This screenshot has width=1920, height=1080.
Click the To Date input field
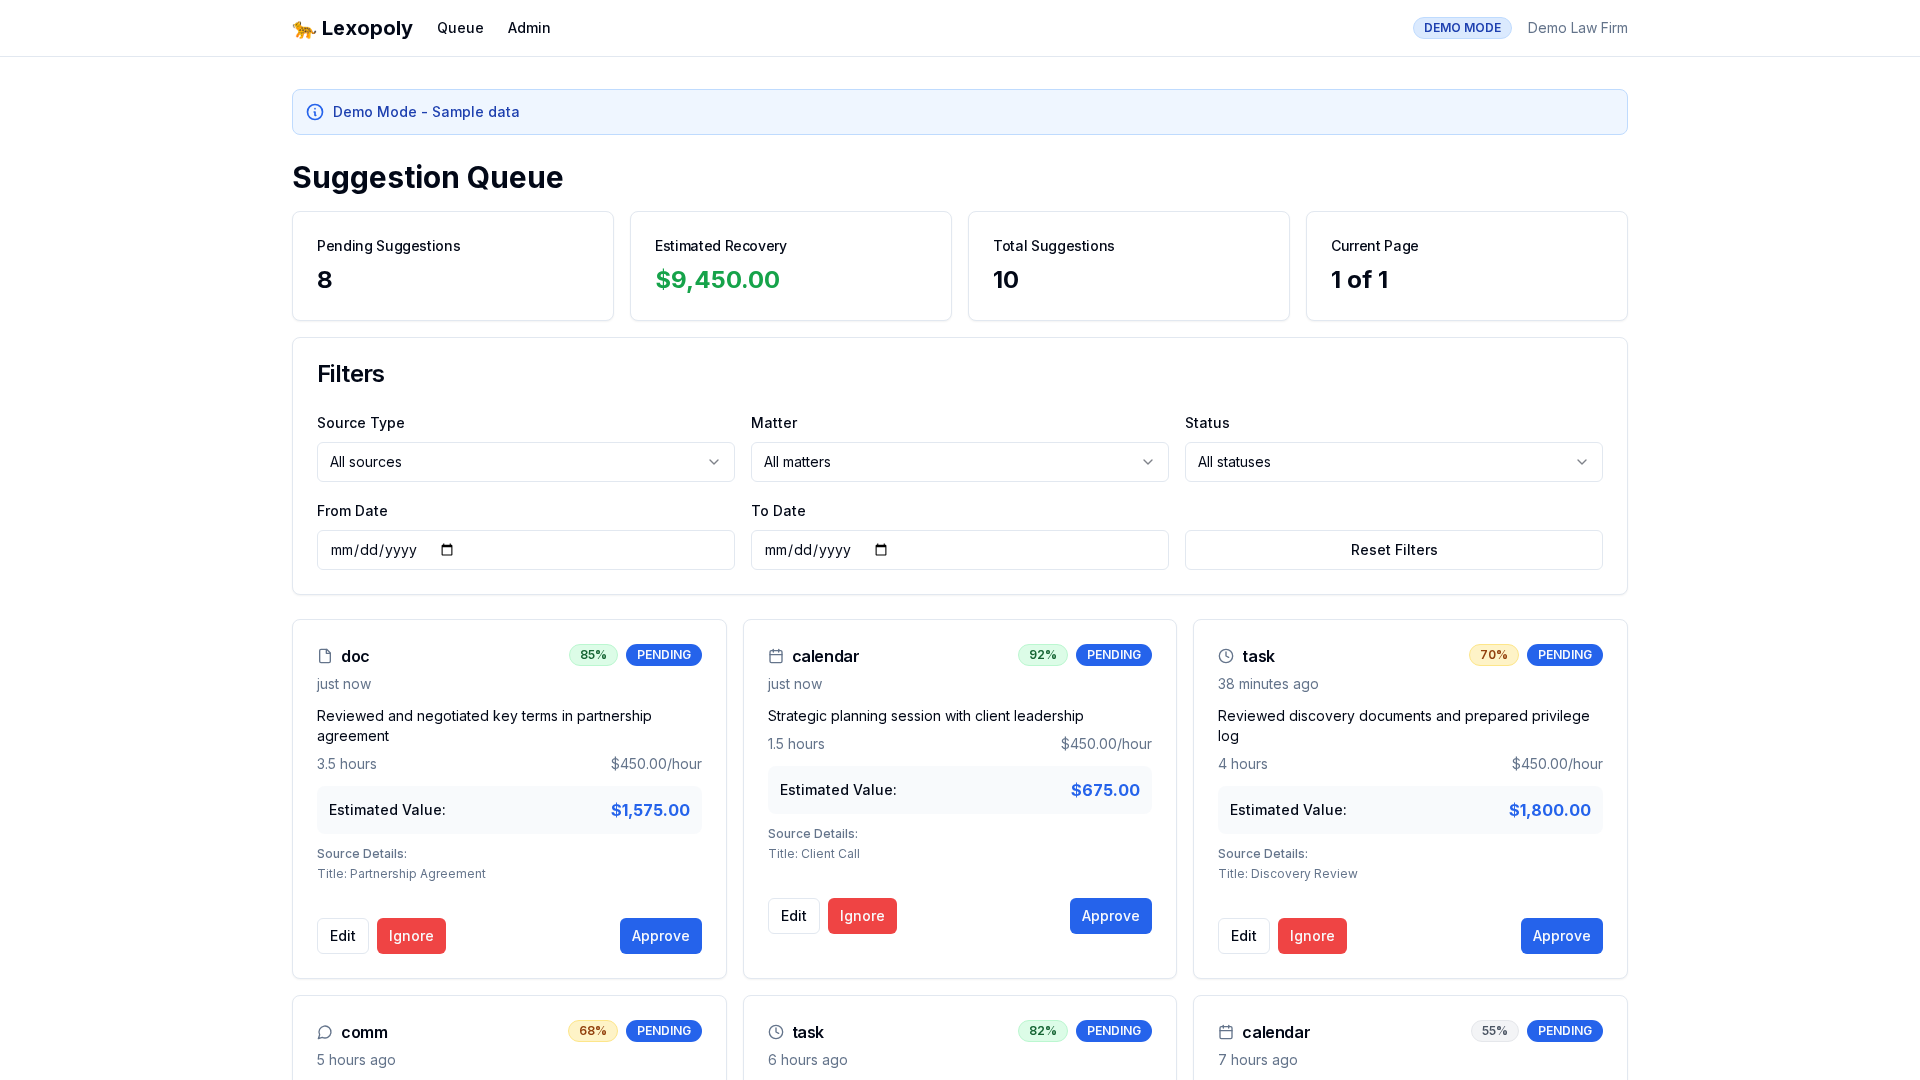pos(960,550)
